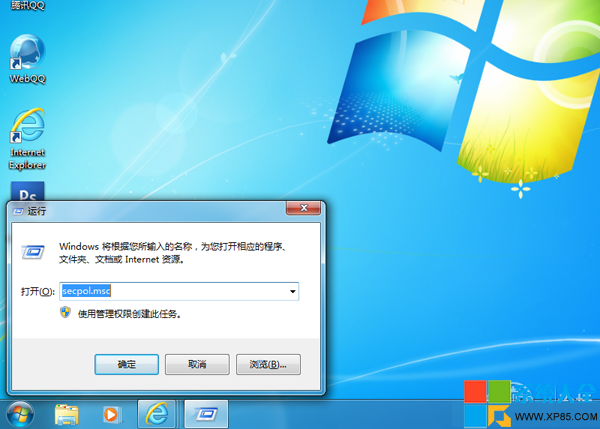Switch to Internet Explorer taskbar button

tap(157, 414)
